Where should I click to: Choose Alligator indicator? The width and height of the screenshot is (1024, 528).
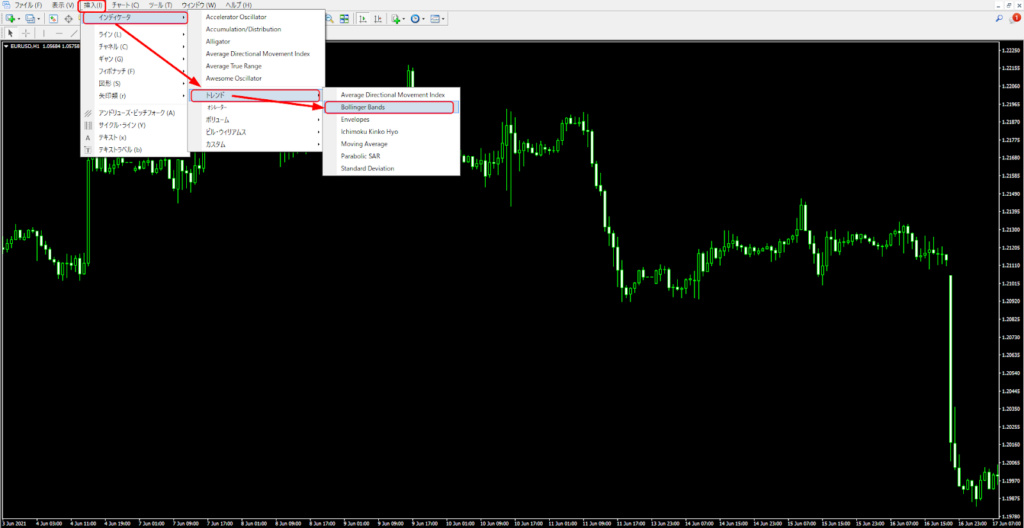coord(217,42)
